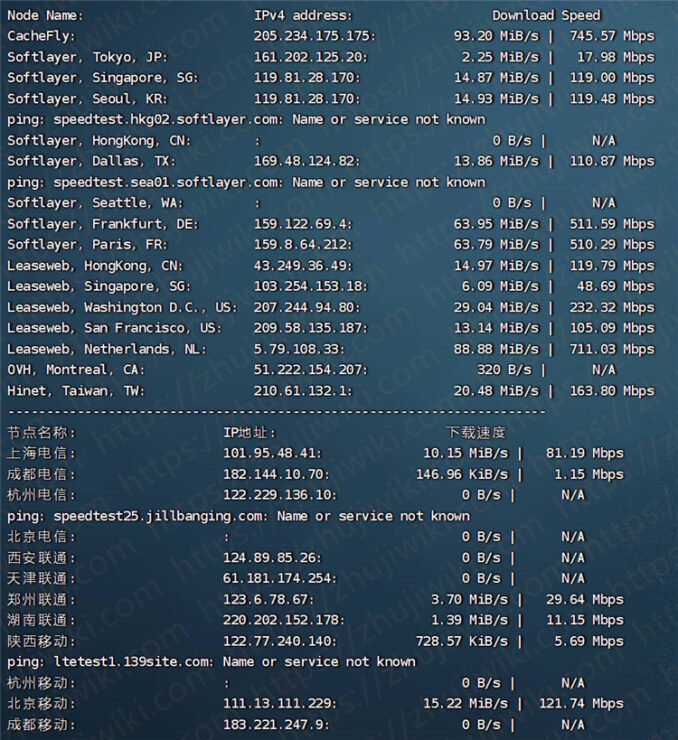Click the 163.80 Mbps value
This screenshot has width=678, height=740.
point(612,391)
